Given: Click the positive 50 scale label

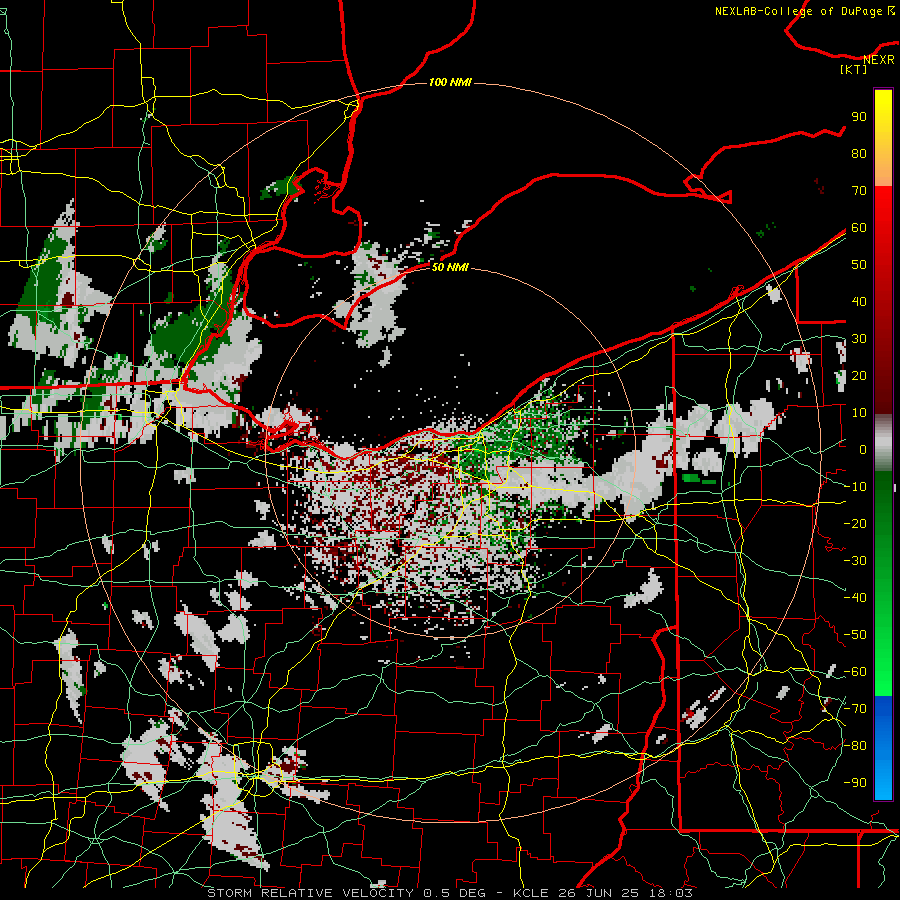Looking at the screenshot, I should tap(859, 264).
